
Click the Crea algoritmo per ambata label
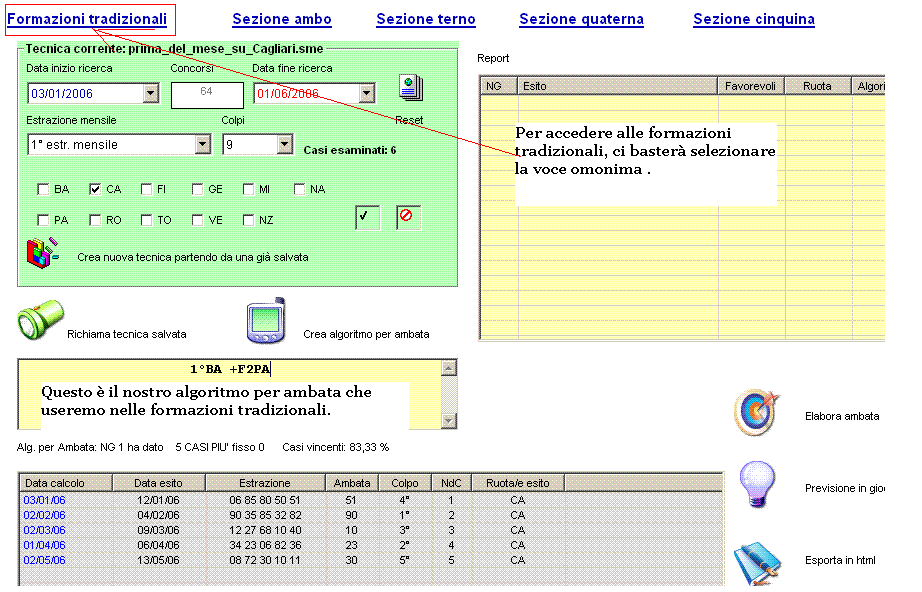click(366, 334)
